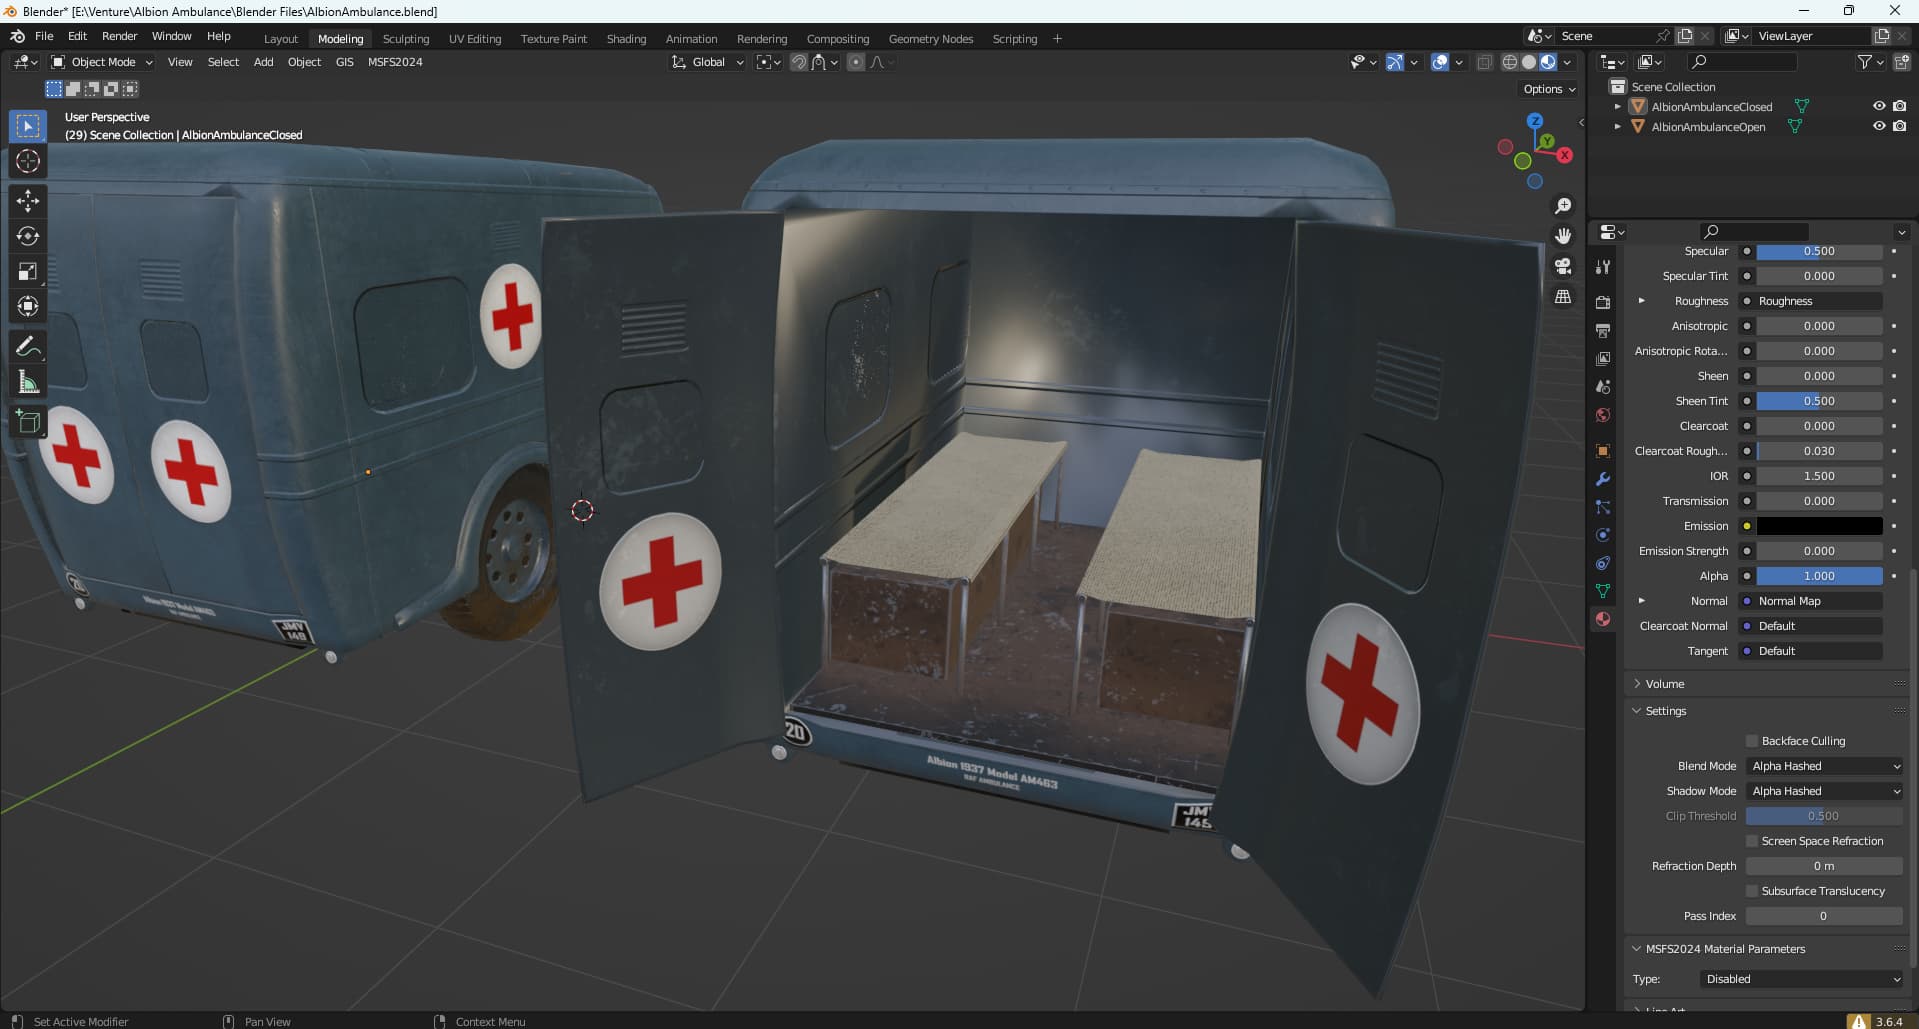The image size is (1919, 1029).
Task: Open the Material properties tab
Action: point(1603,619)
